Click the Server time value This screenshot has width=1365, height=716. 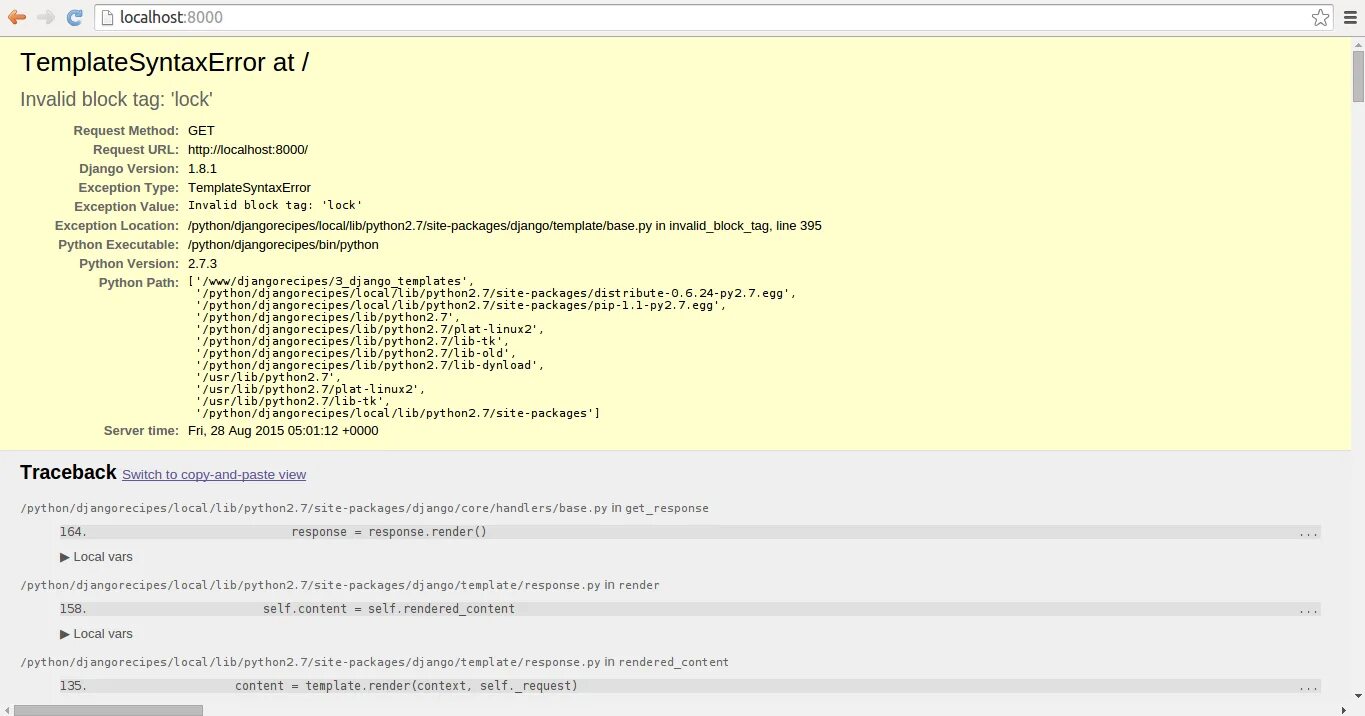point(283,431)
